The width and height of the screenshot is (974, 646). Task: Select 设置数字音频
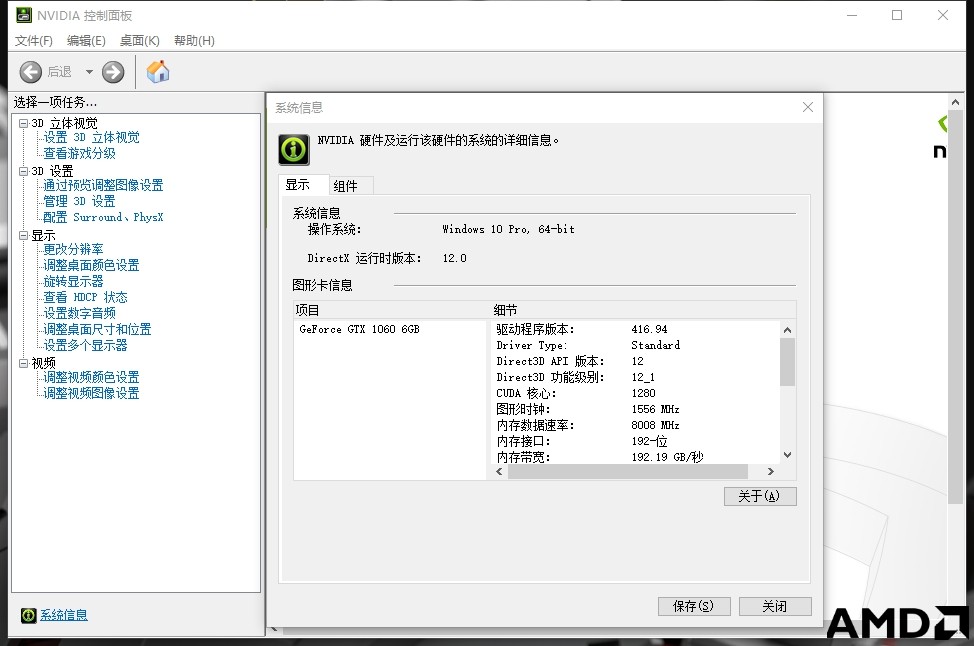[x=80, y=313]
